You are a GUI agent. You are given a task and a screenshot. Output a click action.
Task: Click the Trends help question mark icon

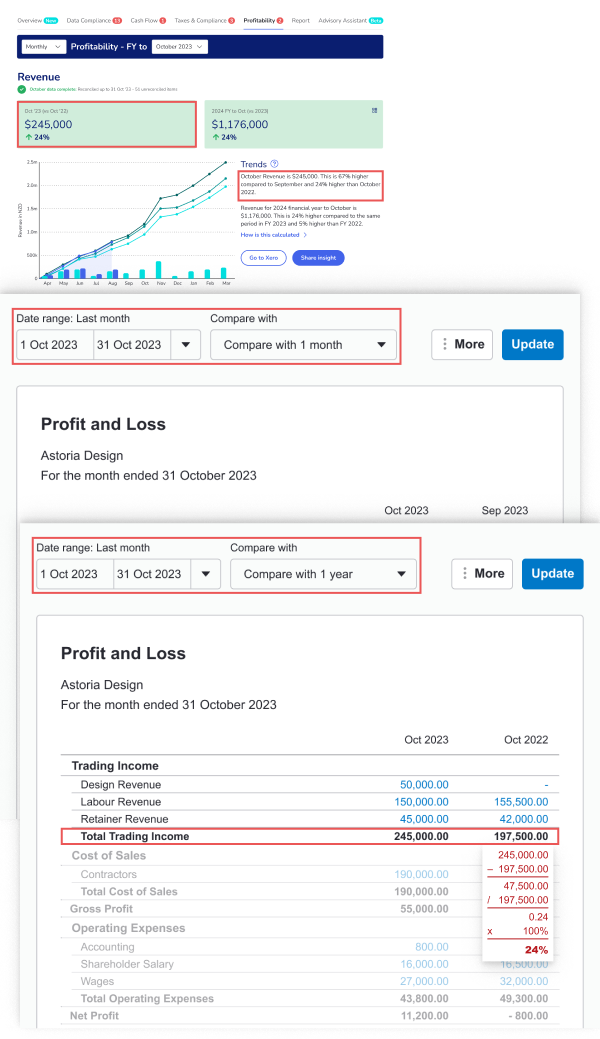click(x=274, y=164)
